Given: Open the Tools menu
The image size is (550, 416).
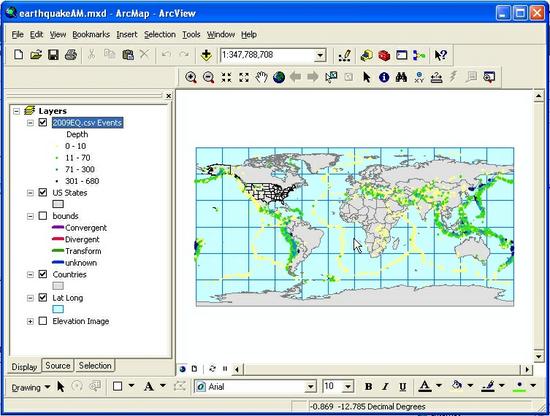Looking at the screenshot, I should (x=191, y=34).
